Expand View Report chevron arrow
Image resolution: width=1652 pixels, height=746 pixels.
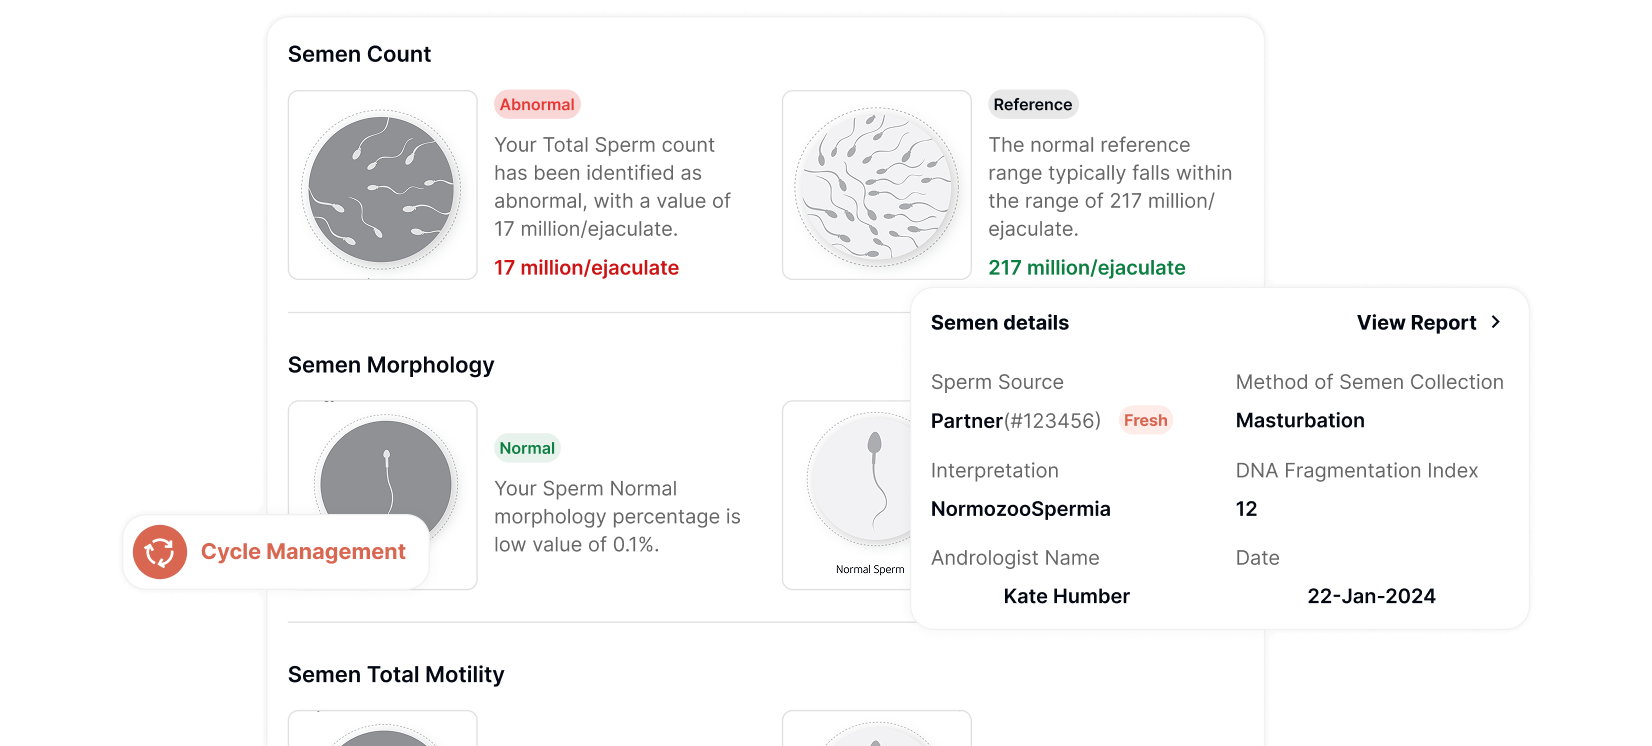click(x=1496, y=322)
